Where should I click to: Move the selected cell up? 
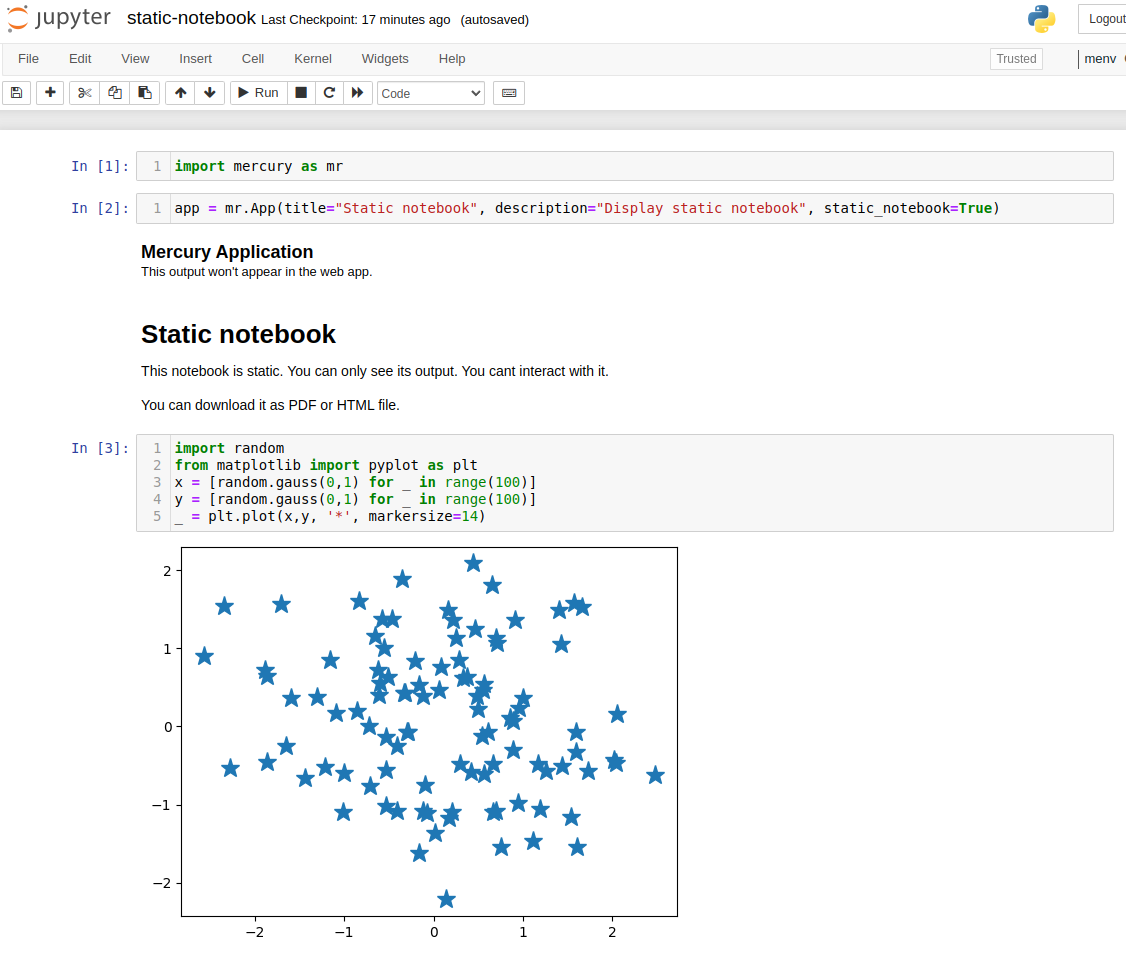(179, 93)
